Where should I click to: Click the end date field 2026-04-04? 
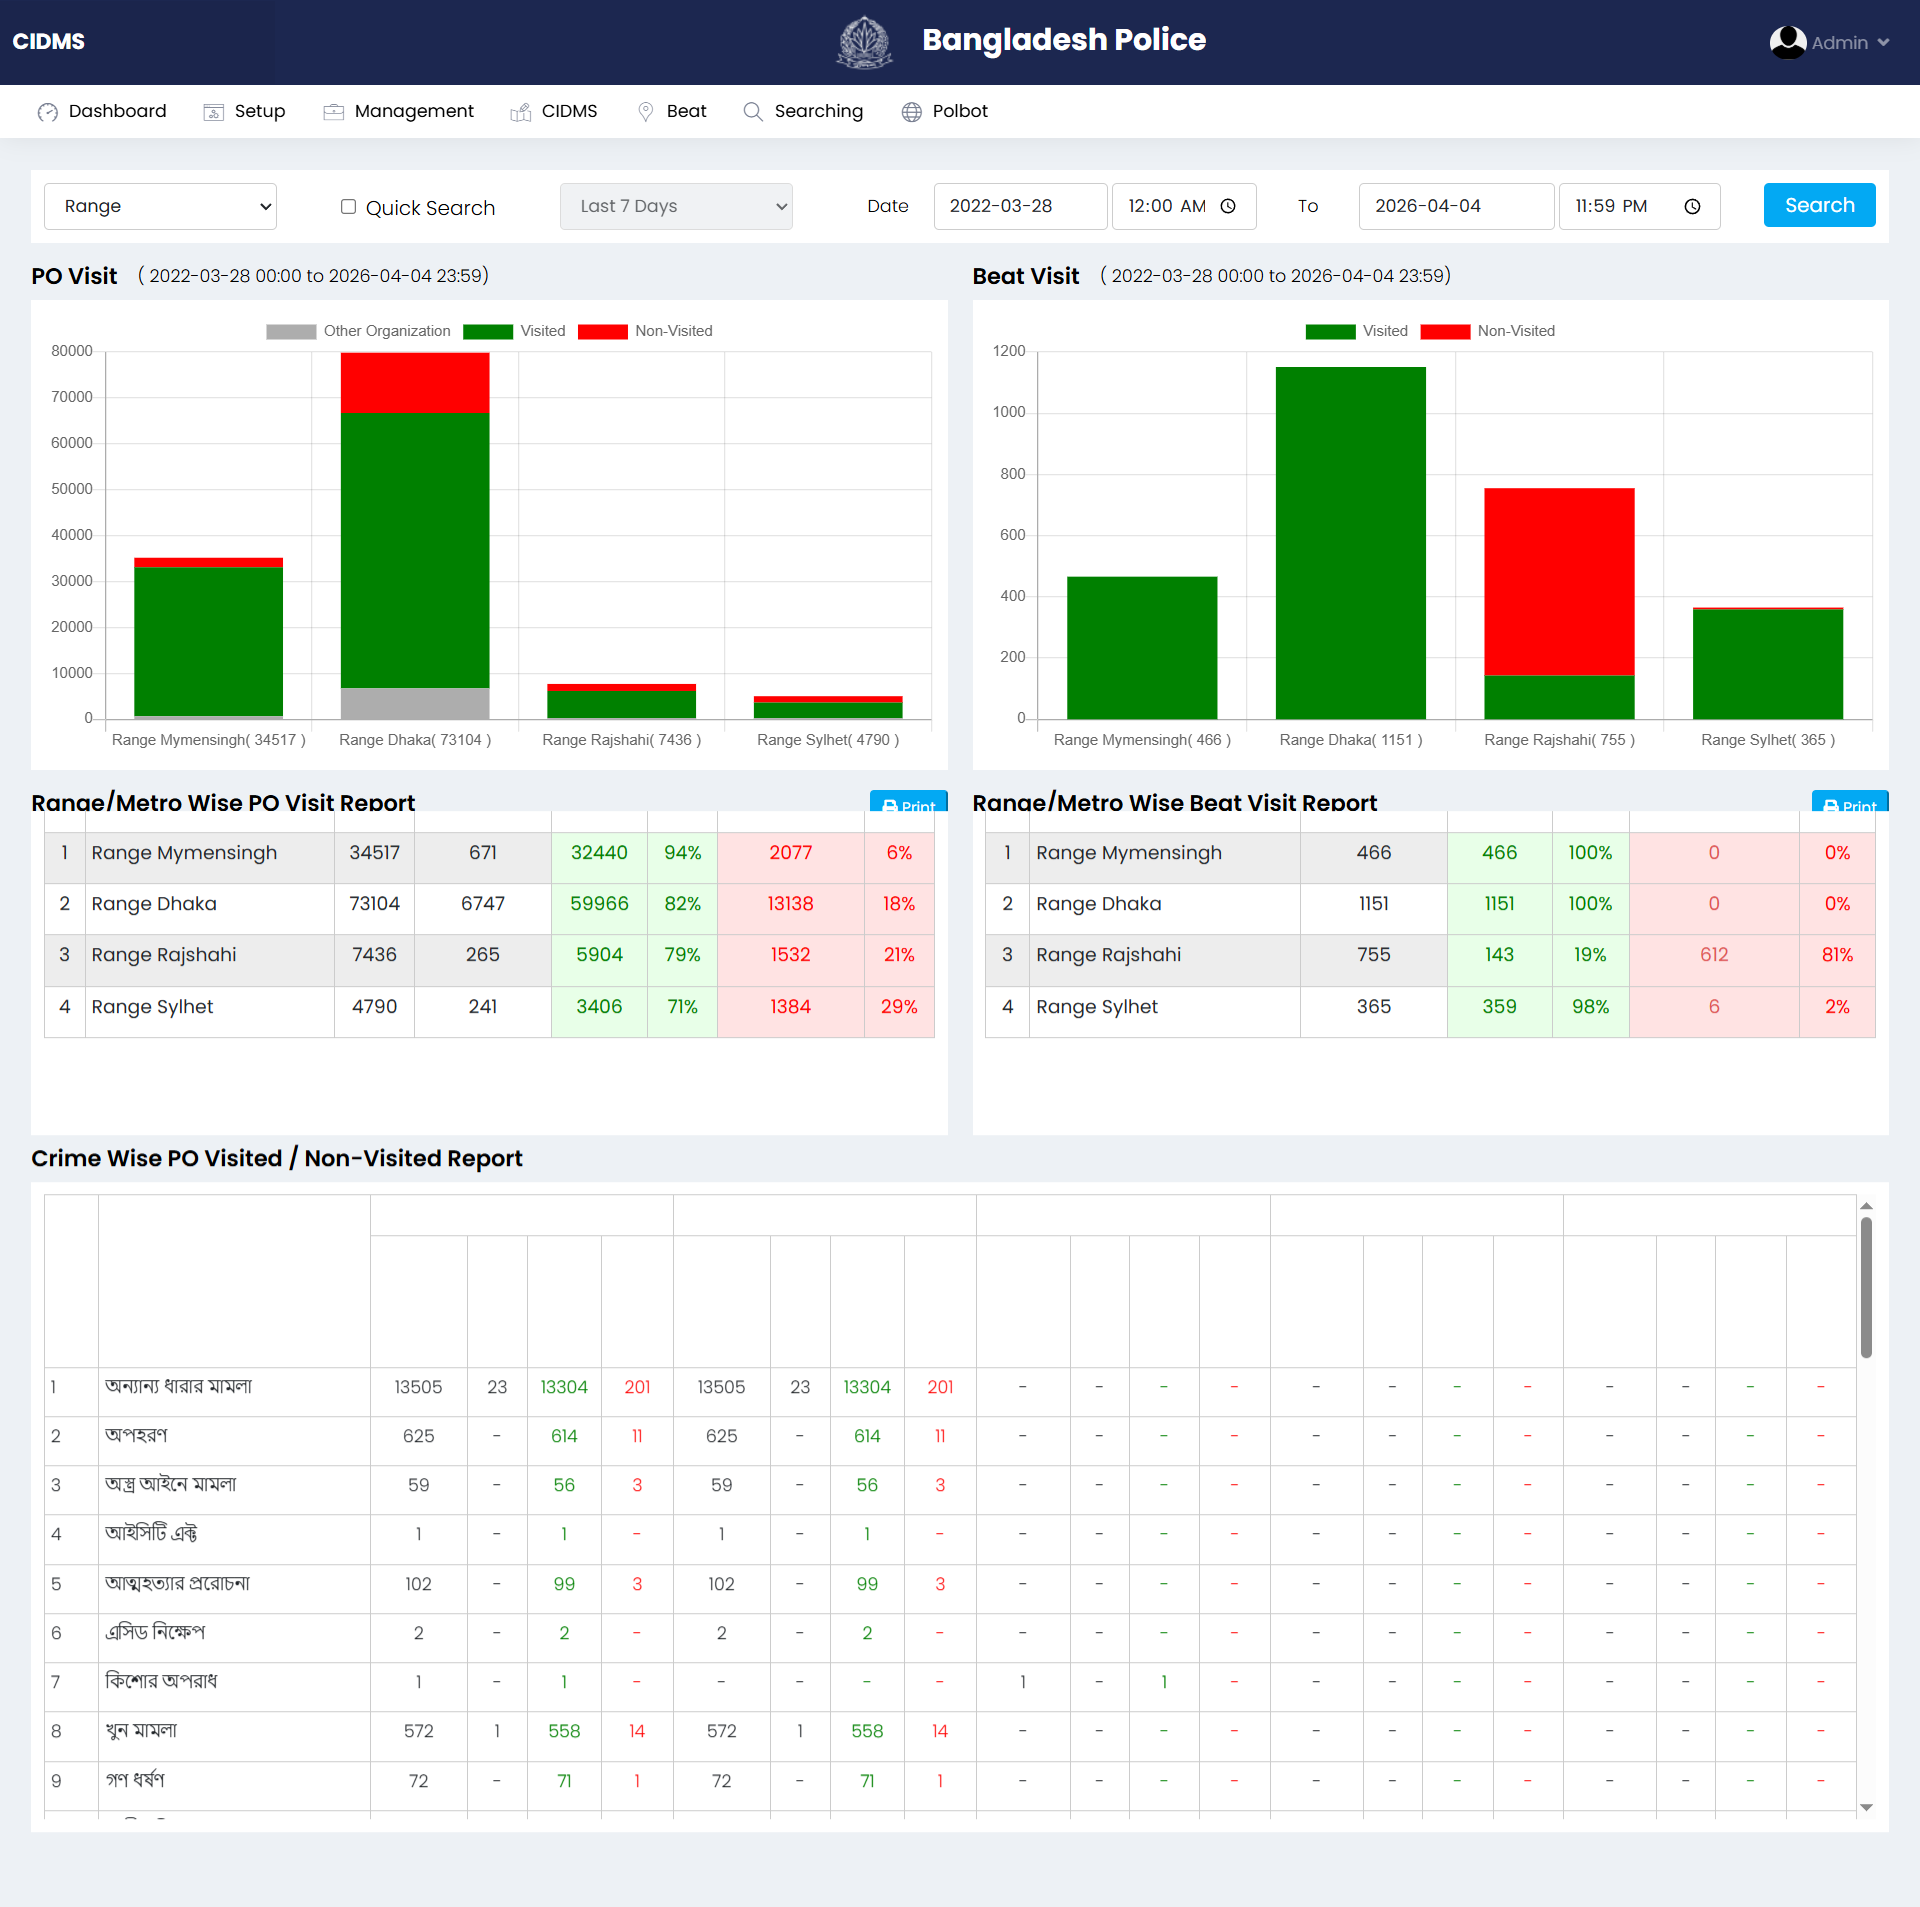tap(1455, 206)
